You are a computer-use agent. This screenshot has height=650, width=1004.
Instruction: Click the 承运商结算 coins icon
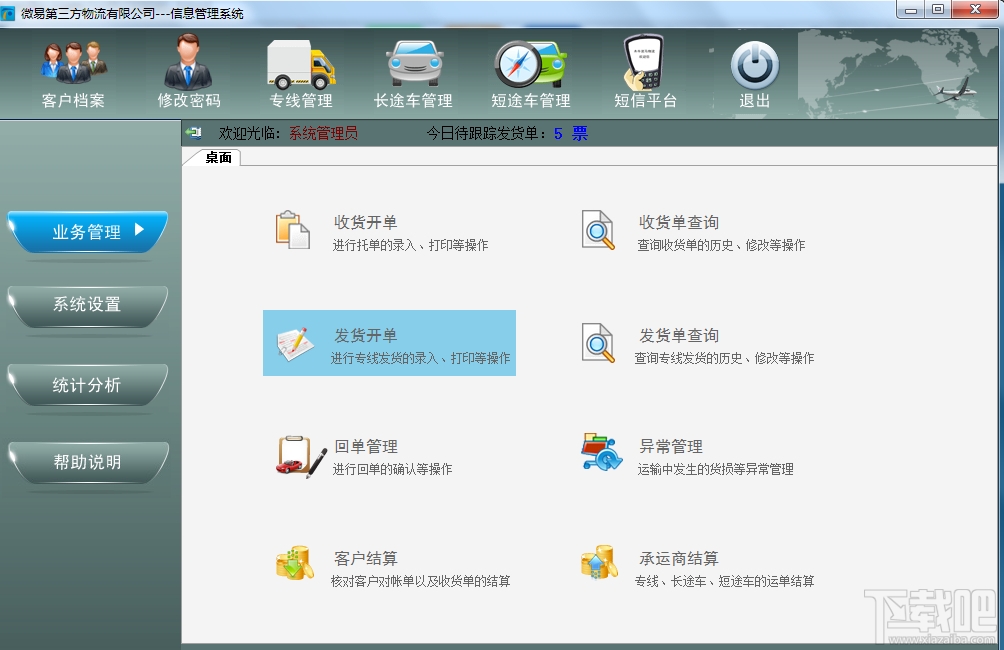[x=599, y=562]
